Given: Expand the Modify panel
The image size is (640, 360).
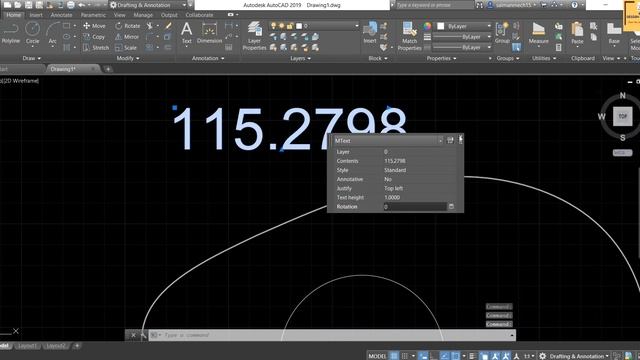Looking at the screenshot, I should [x=128, y=58].
